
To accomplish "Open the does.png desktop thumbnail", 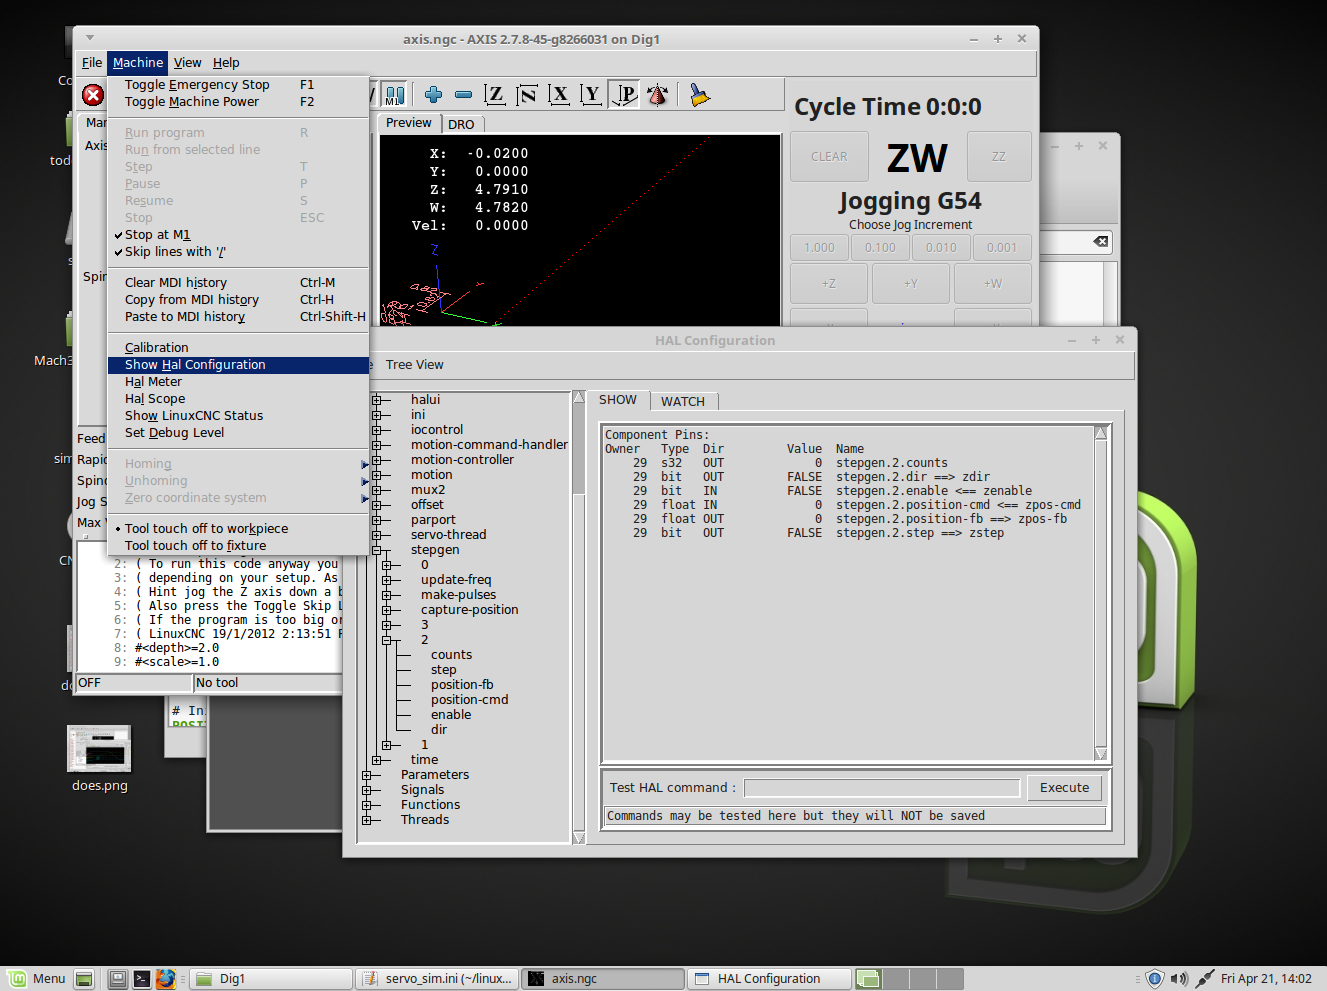I will [x=99, y=748].
